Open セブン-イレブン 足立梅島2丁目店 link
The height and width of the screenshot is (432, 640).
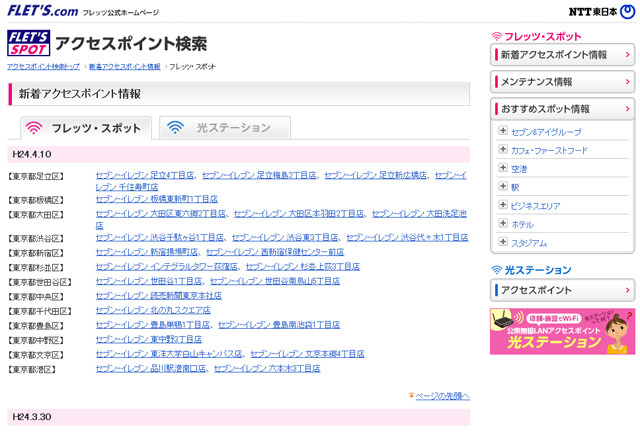tap(259, 175)
